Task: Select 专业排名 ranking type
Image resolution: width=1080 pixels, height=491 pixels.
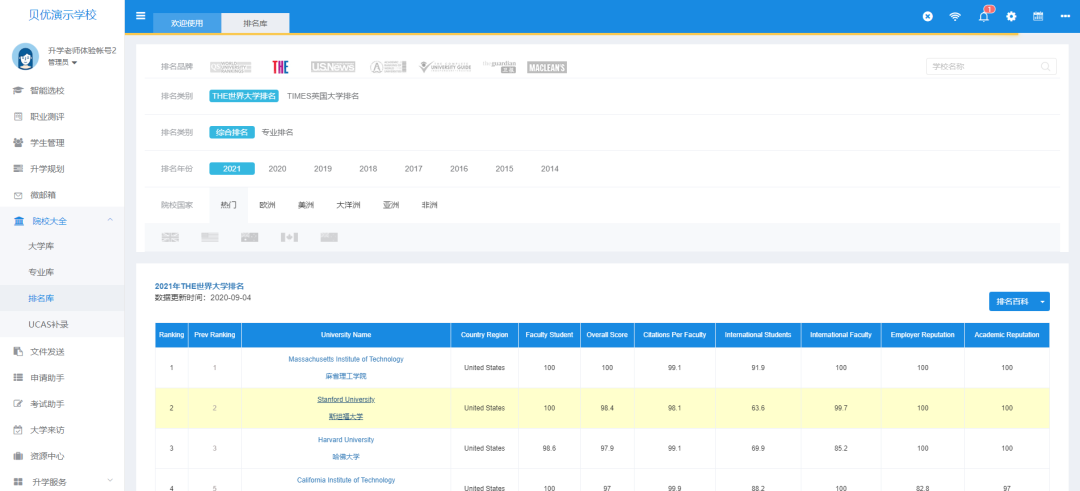Action: click(x=278, y=132)
